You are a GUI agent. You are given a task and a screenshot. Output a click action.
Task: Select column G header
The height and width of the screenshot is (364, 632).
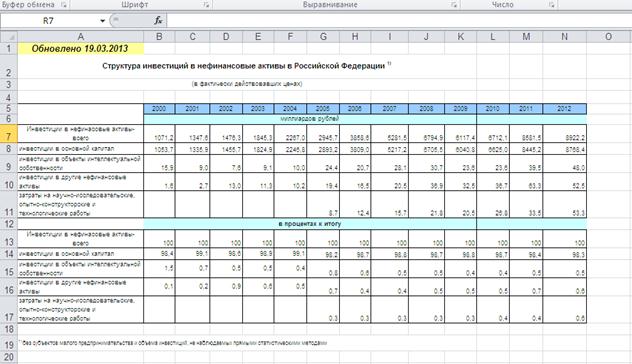point(323,37)
